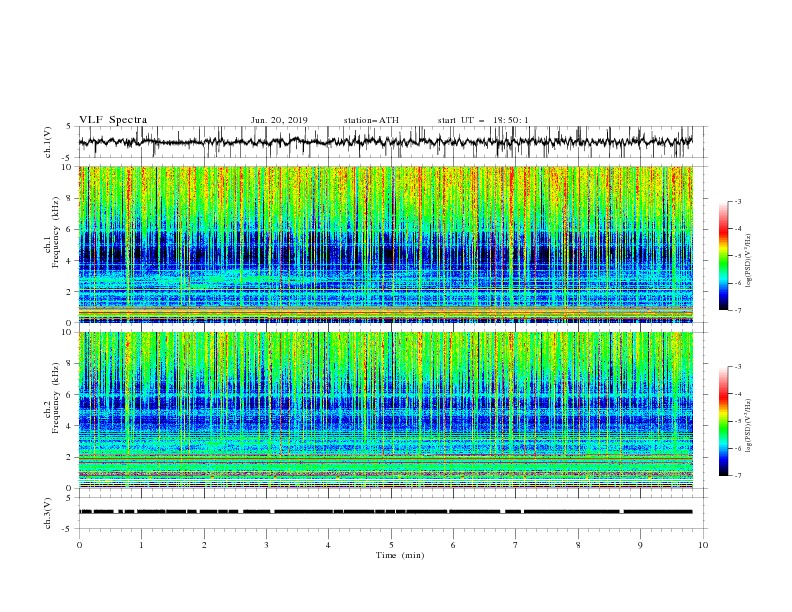This screenshot has width=792, height=612.
Task: Click the "-3" top value of ch.2 colorbar
Action: pyautogui.click(x=737, y=367)
